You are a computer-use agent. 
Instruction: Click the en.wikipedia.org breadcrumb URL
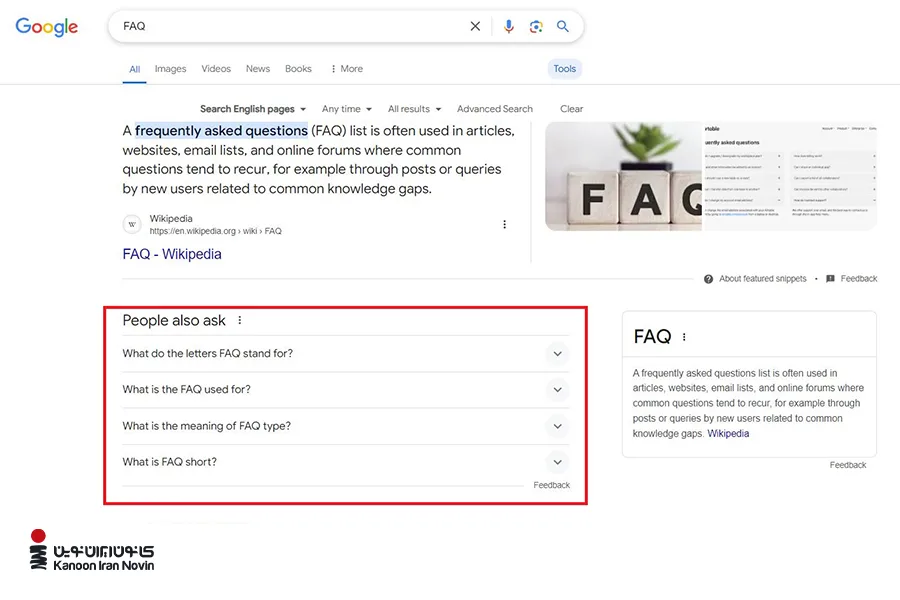216,231
